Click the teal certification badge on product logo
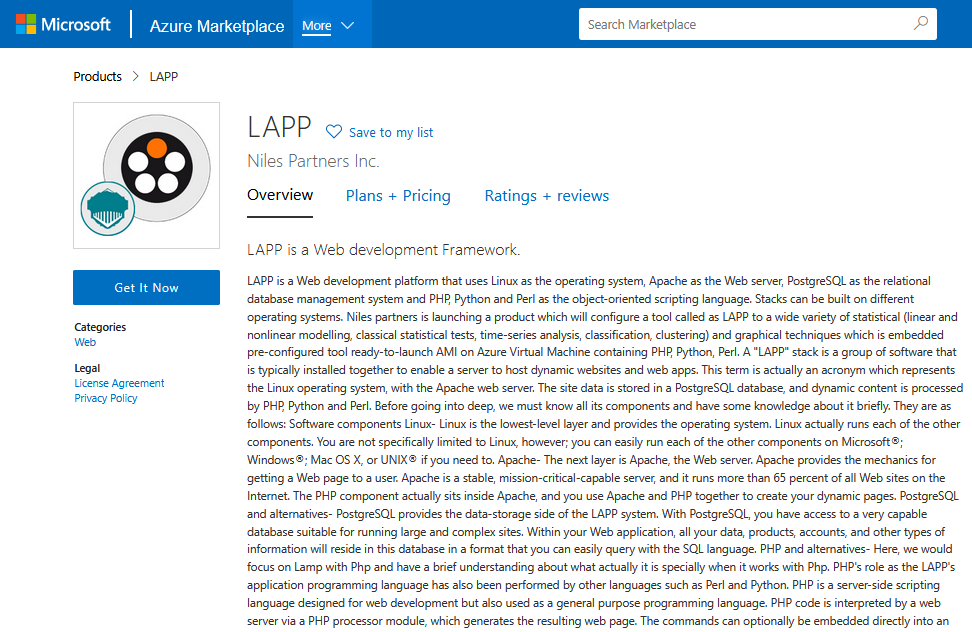This screenshot has width=972, height=632. pyautogui.click(x=108, y=208)
